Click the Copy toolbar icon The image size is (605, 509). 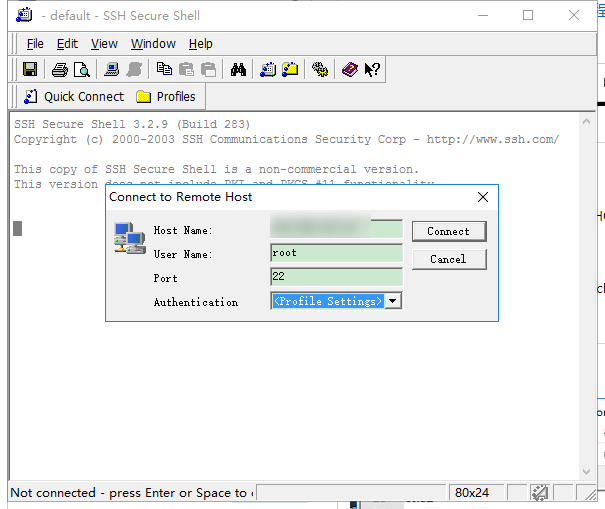(164, 69)
